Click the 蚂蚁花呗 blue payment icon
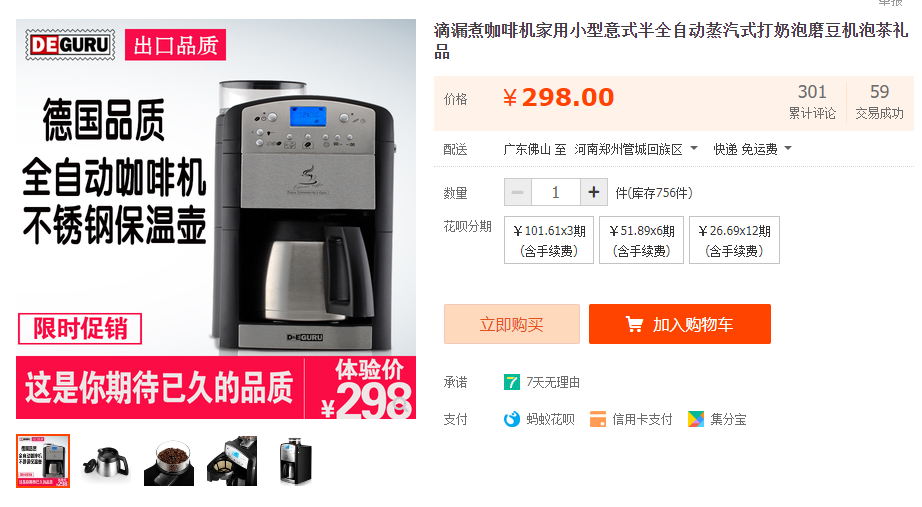The width and height of the screenshot is (922, 507). pyautogui.click(x=512, y=419)
